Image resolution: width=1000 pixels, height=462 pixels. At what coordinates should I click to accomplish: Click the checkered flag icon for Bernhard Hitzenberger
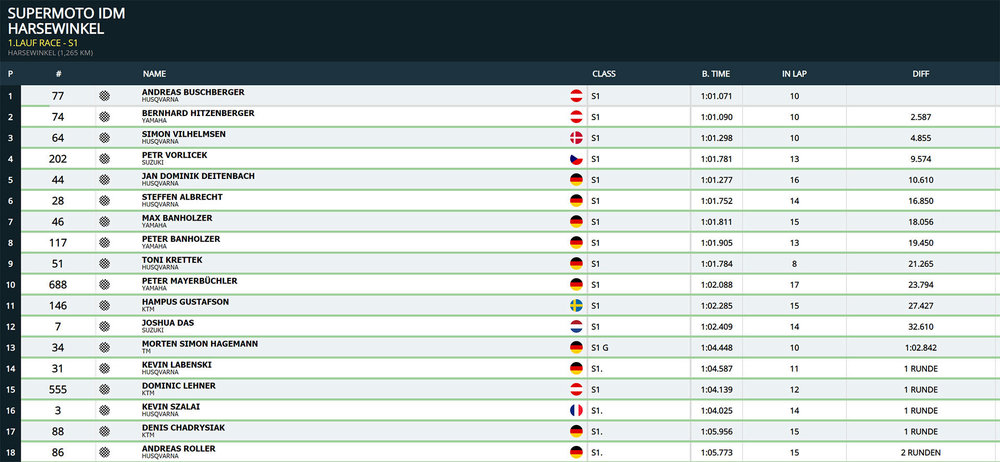[x=105, y=117]
